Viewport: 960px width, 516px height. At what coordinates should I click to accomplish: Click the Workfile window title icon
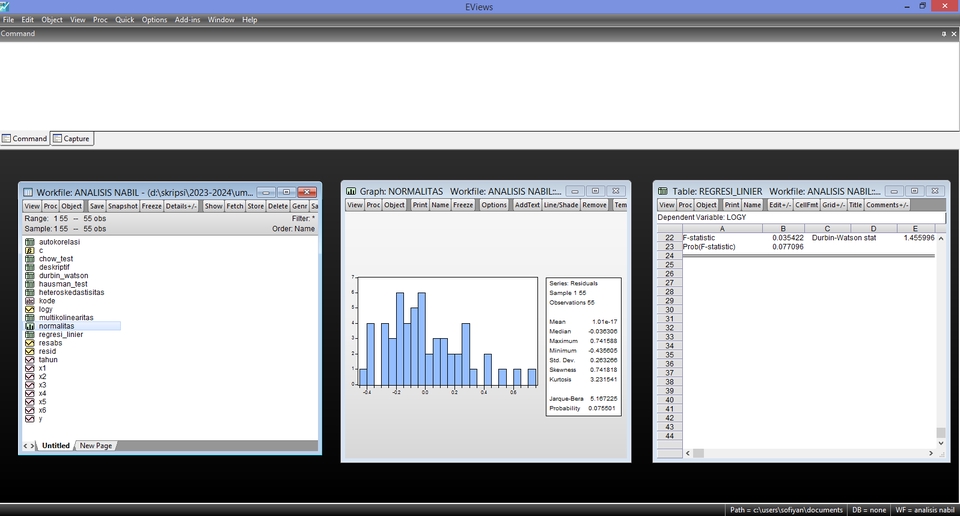pyautogui.click(x=28, y=192)
